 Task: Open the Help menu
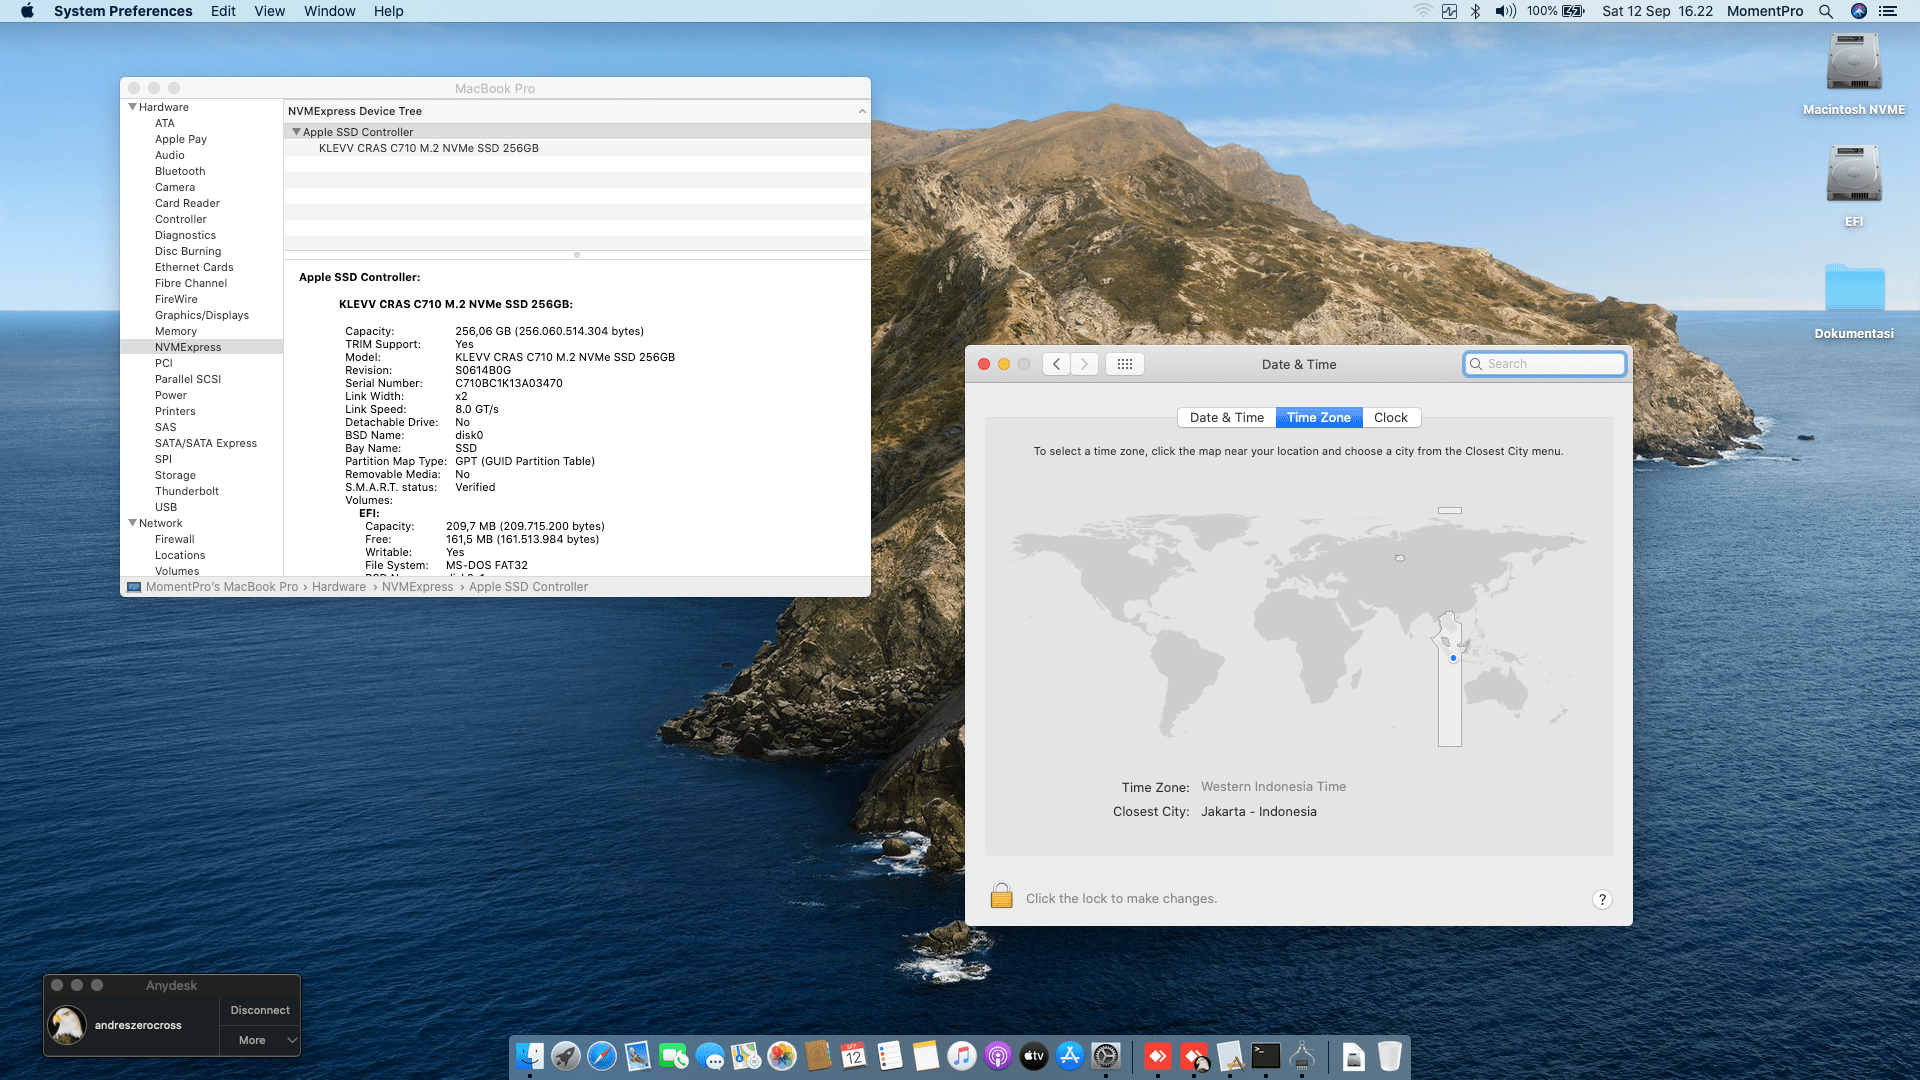pyautogui.click(x=389, y=11)
